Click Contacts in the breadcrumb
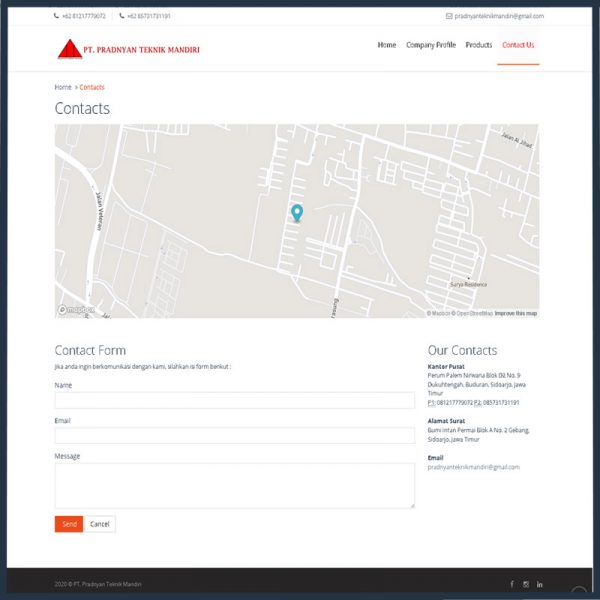 tap(92, 87)
